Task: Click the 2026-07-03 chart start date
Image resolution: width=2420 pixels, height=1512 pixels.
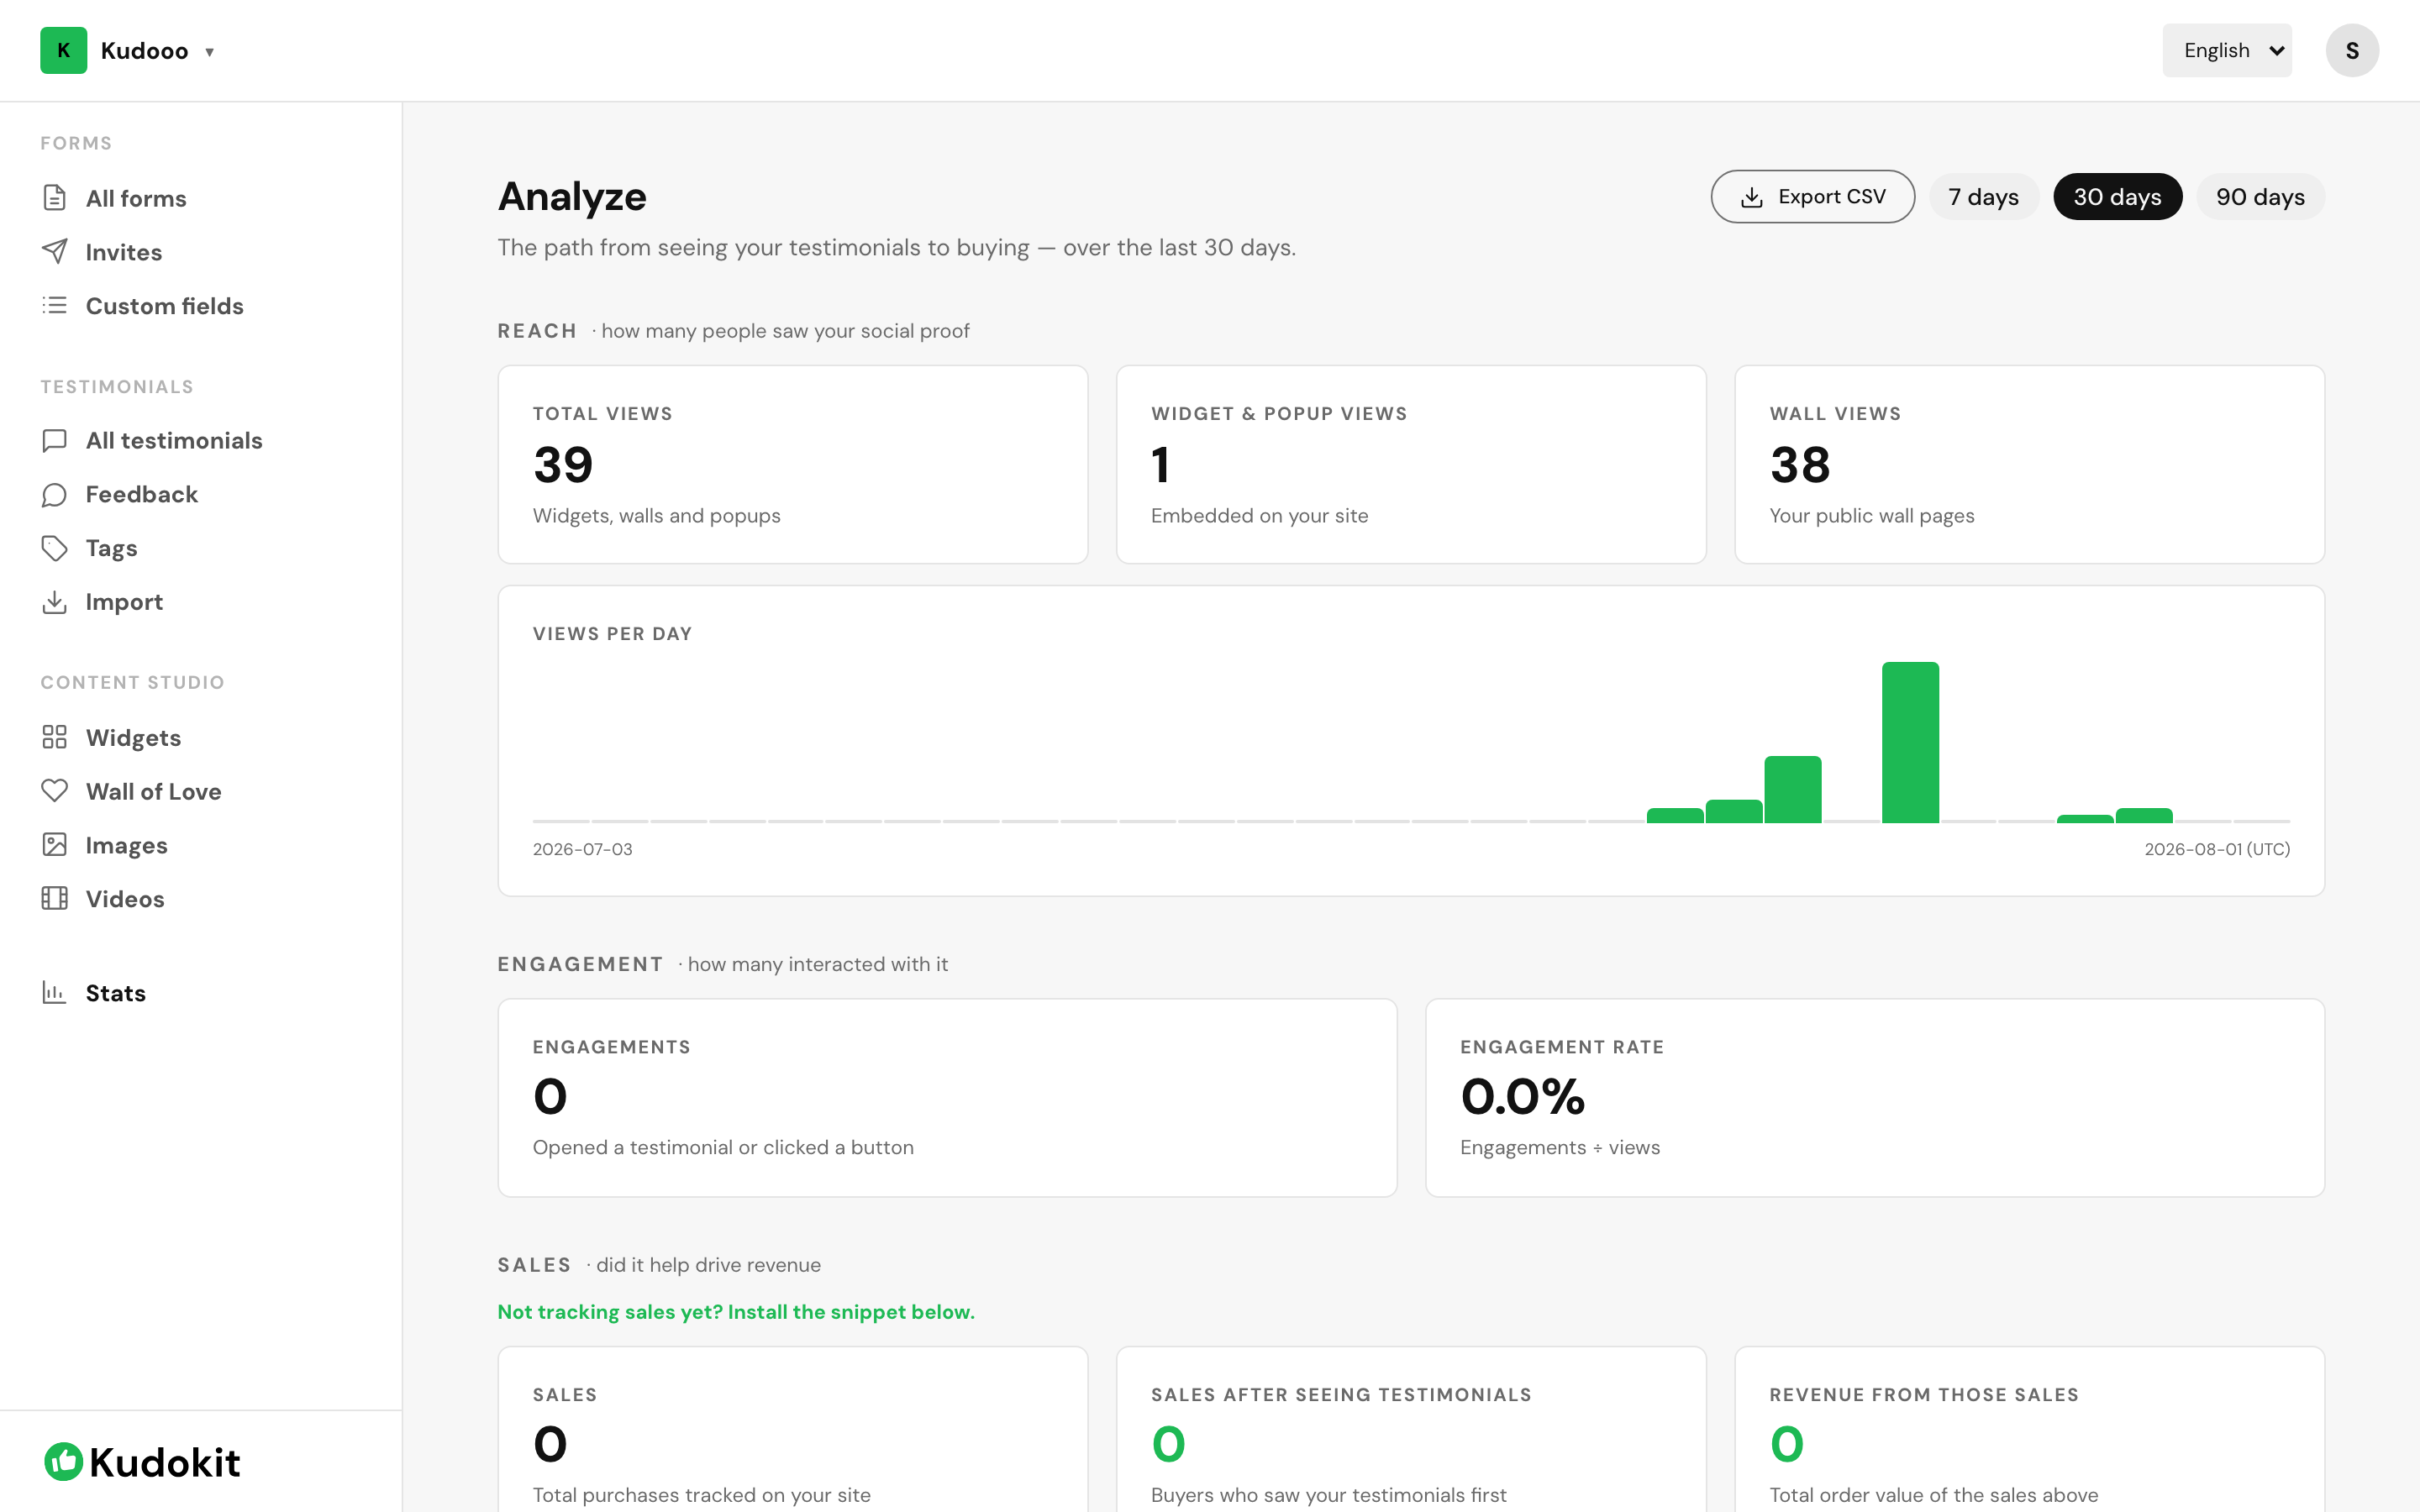Action: tap(583, 849)
